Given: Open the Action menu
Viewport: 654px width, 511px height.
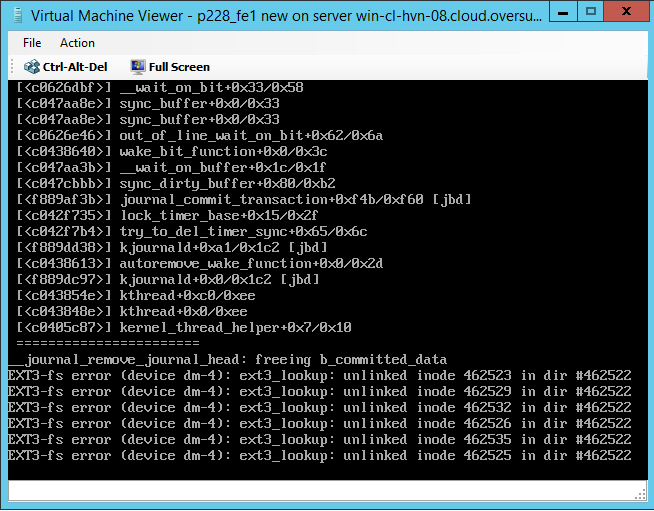Looking at the screenshot, I should coord(77,43).
